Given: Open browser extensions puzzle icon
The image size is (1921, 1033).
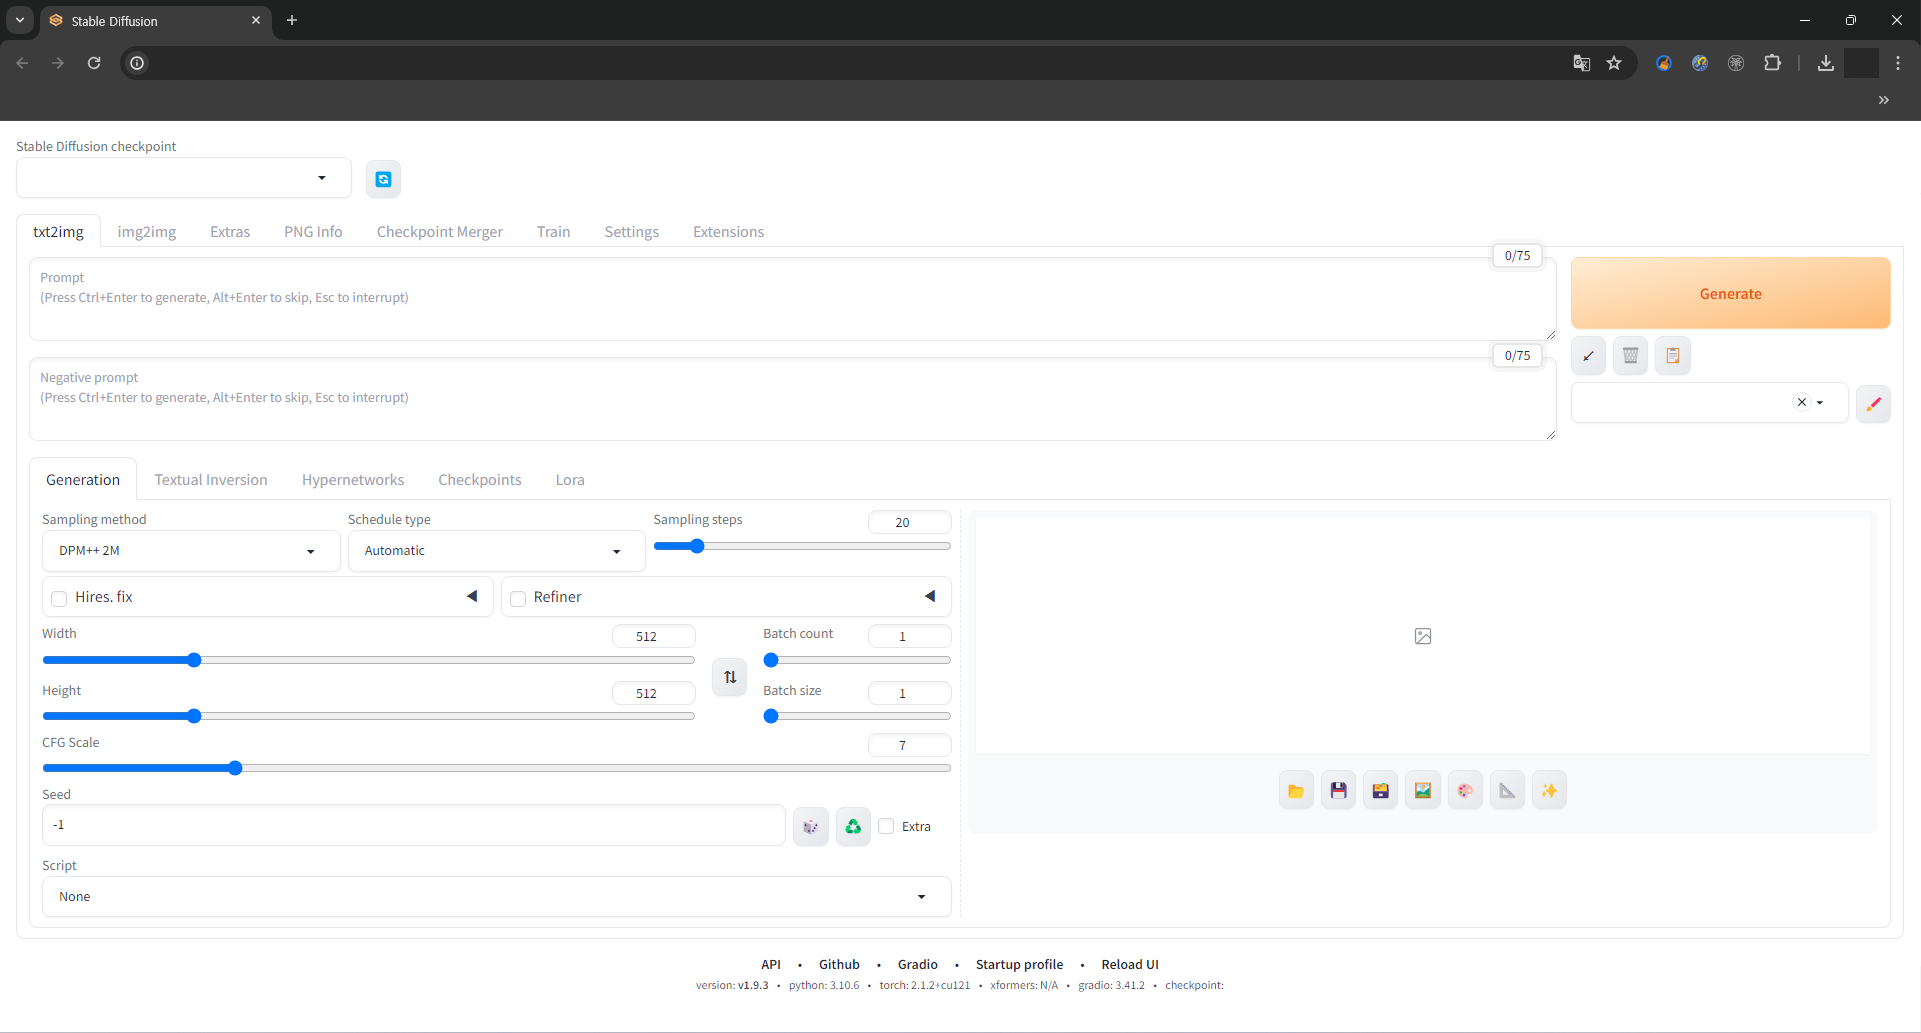Looking at the screenshot, I should pyautogui.click(x=1772, y=63).
